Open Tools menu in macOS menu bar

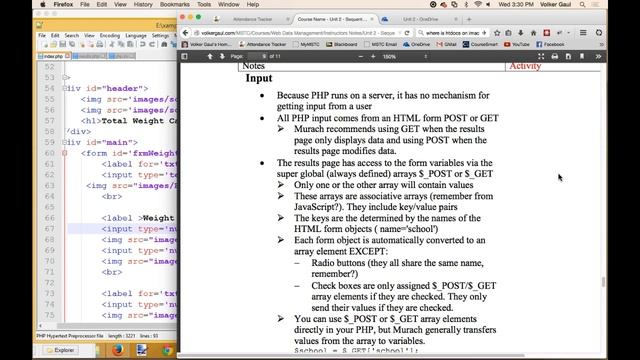tap(204, 4)
